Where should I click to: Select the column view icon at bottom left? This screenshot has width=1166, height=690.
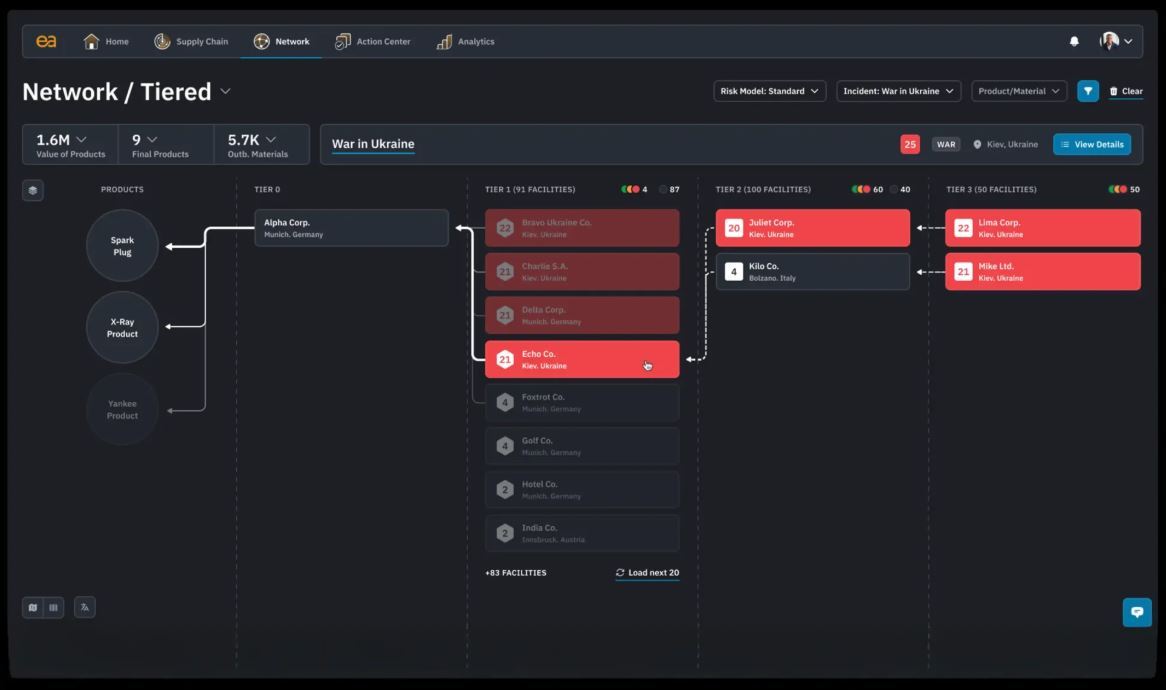point(53,607)
